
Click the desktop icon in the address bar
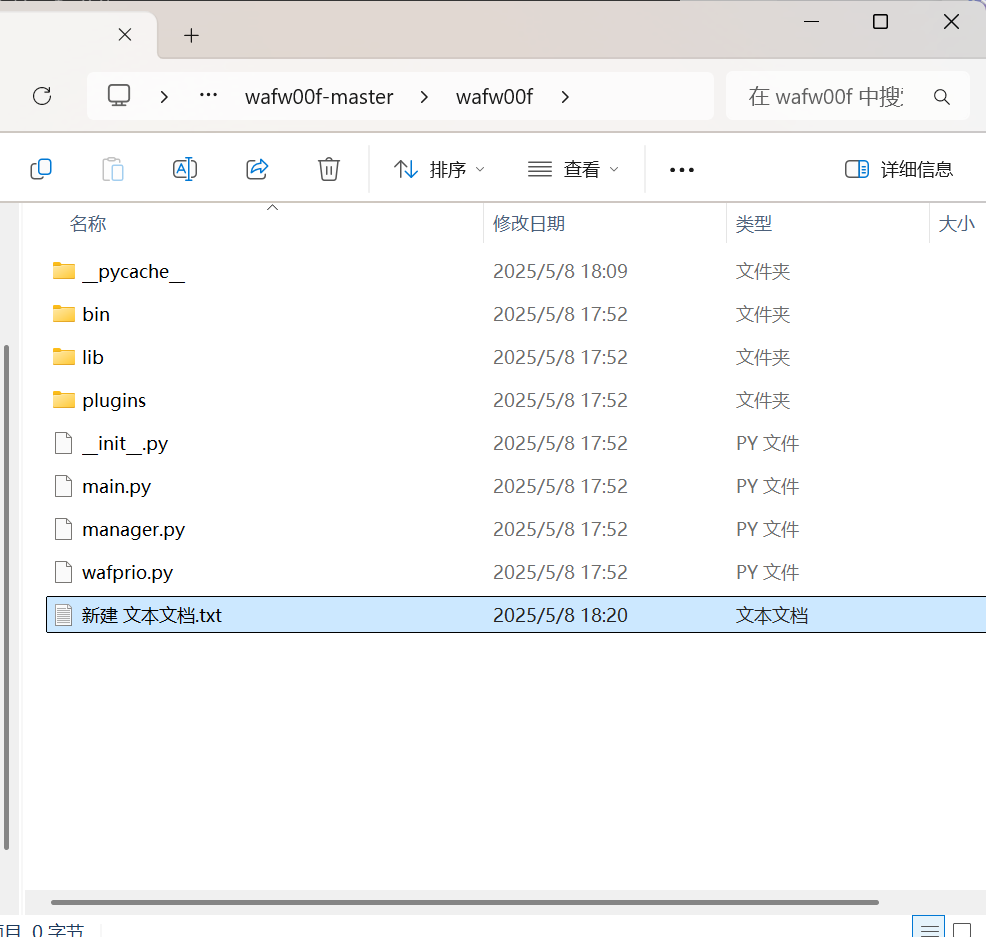(x=119, y=96)
